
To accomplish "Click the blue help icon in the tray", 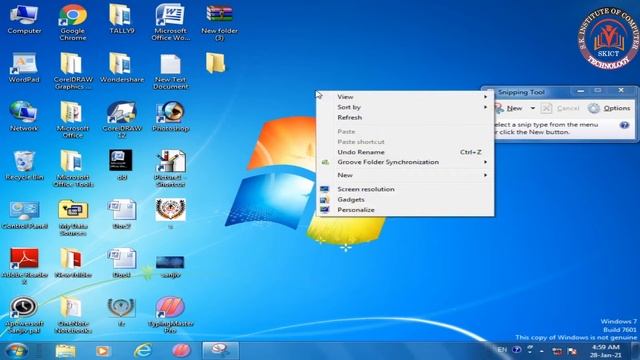I will 517,350.
